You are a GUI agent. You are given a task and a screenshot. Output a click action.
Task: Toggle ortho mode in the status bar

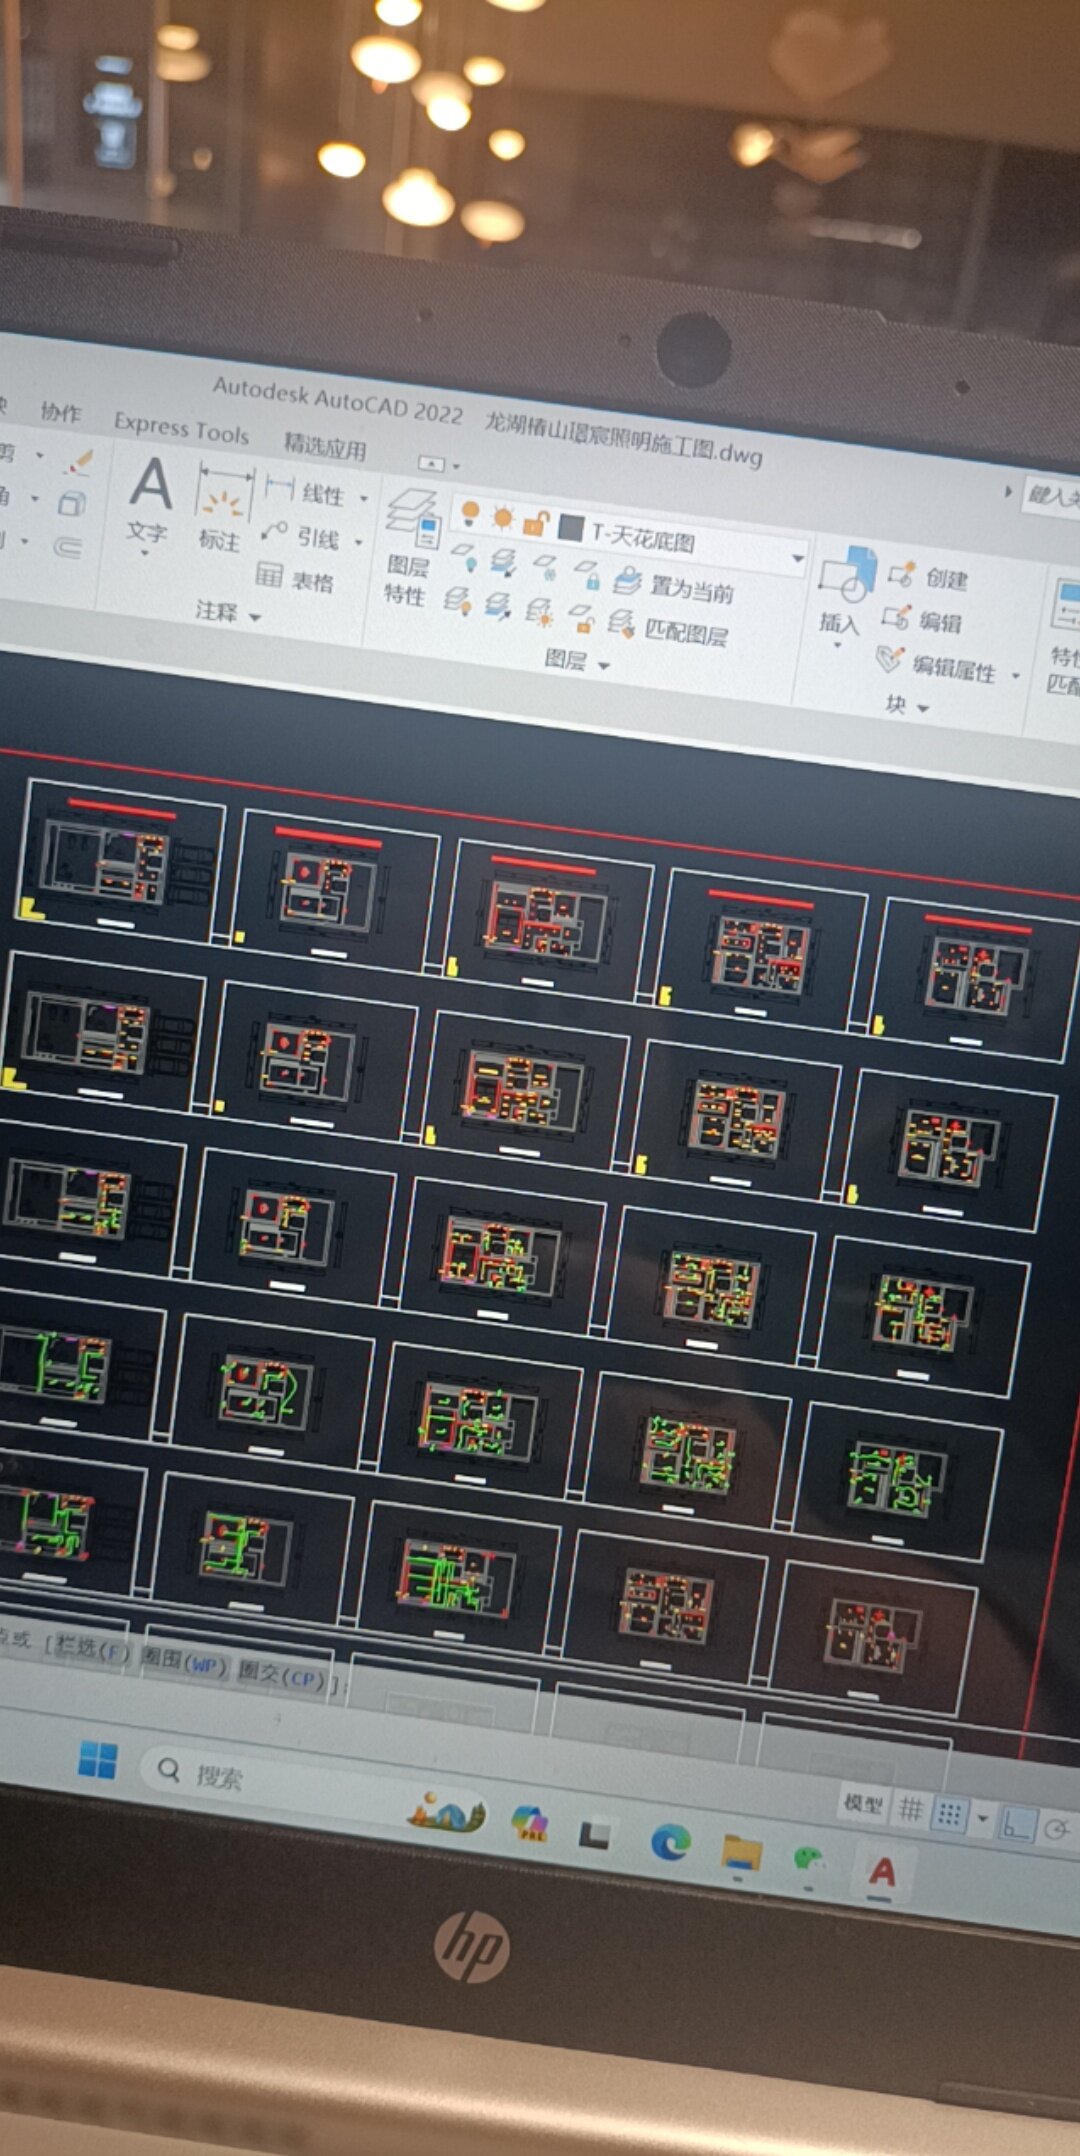point(1018,1825)
